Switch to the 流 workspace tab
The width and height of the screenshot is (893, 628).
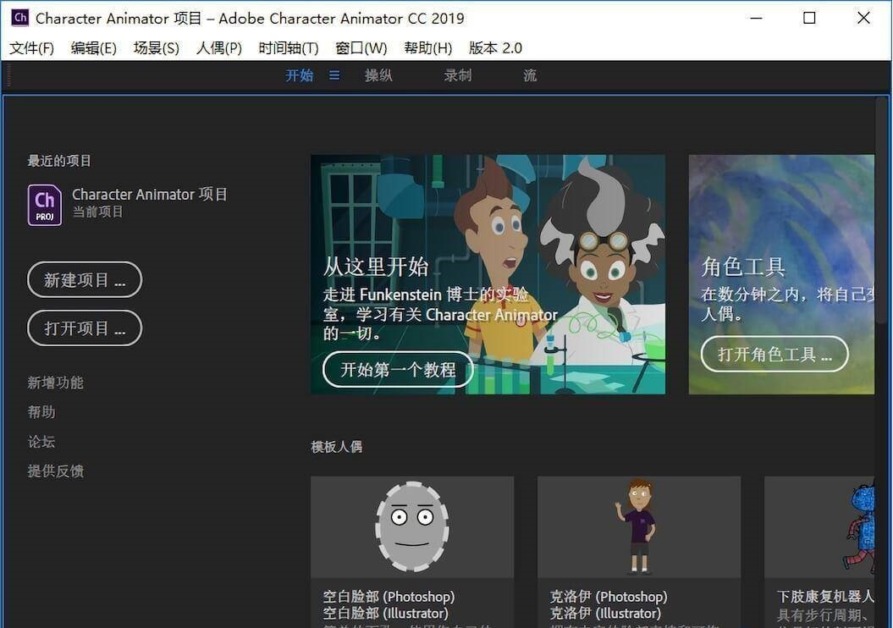[530, 75]
